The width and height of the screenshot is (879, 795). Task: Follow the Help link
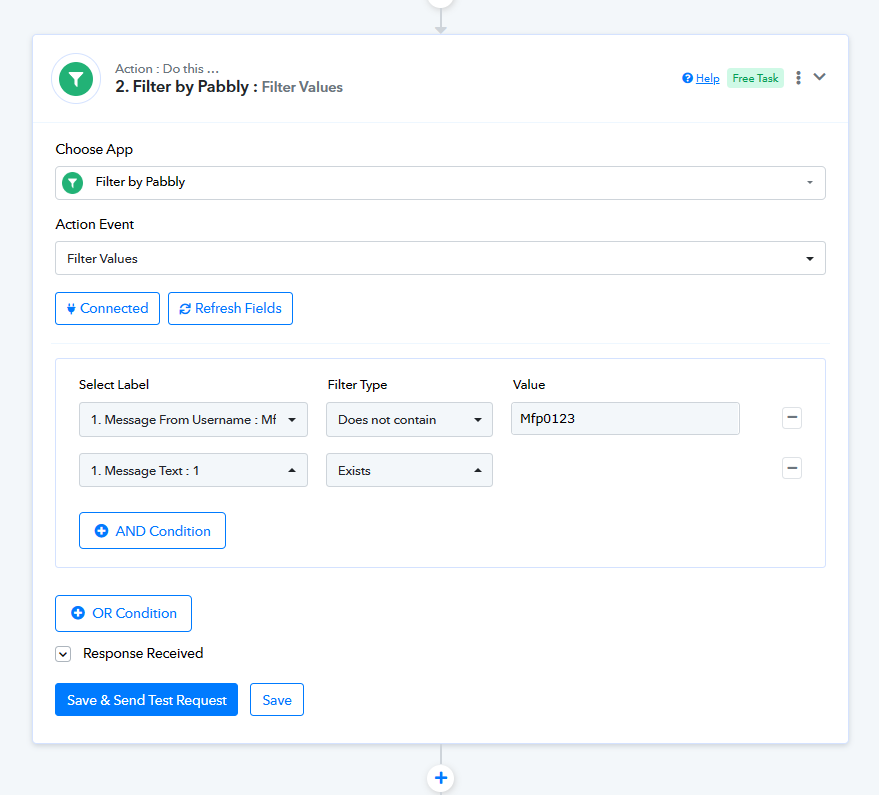click(x=707, y=78)
